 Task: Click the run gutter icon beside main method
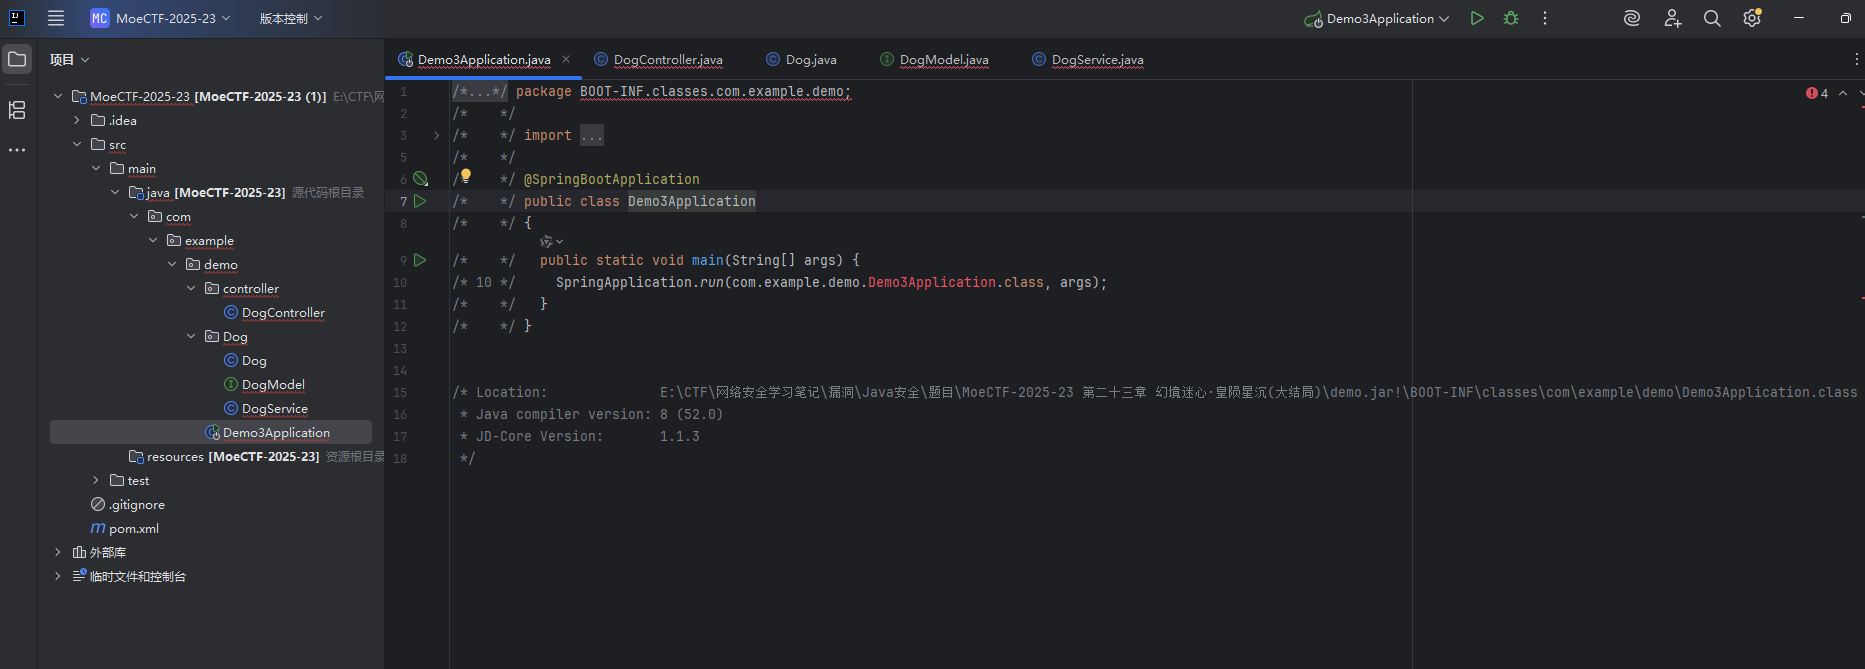click(x=420, y=260)
